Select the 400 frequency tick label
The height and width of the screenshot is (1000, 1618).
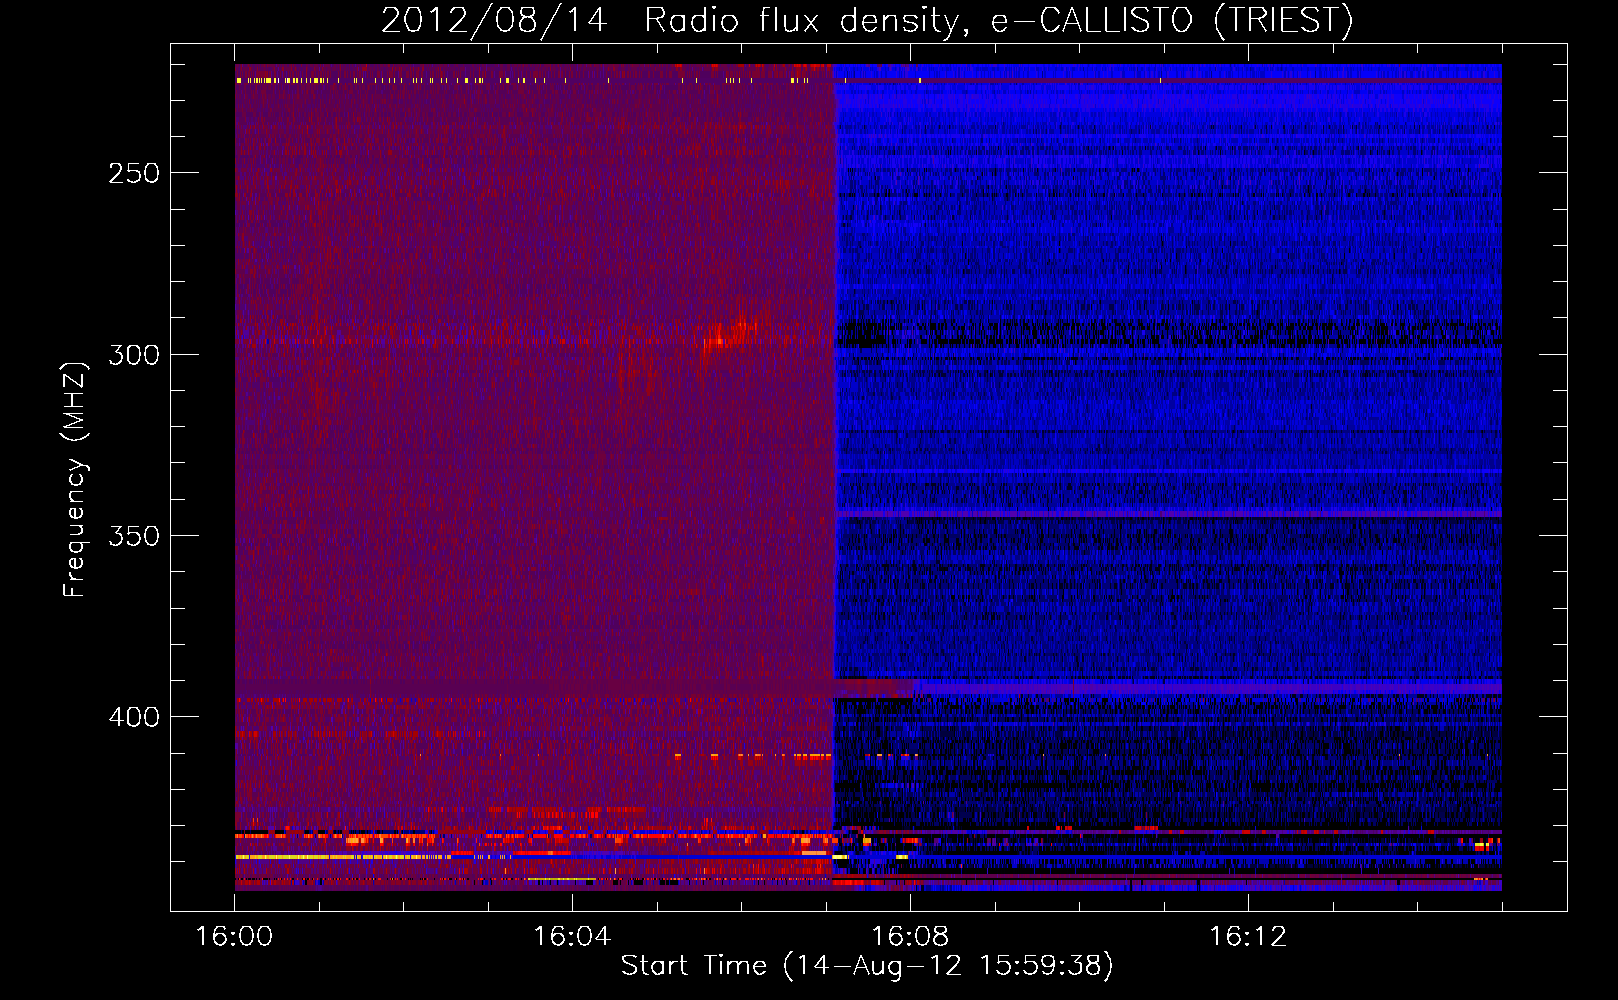(x=134, y=717)
